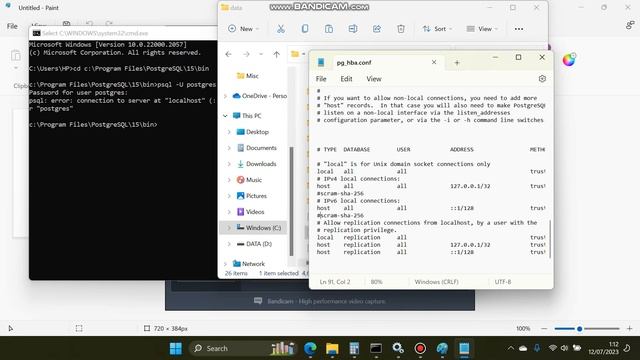Open the color wheel icon in Paint
640x360 pixels.
coord(569,60)
